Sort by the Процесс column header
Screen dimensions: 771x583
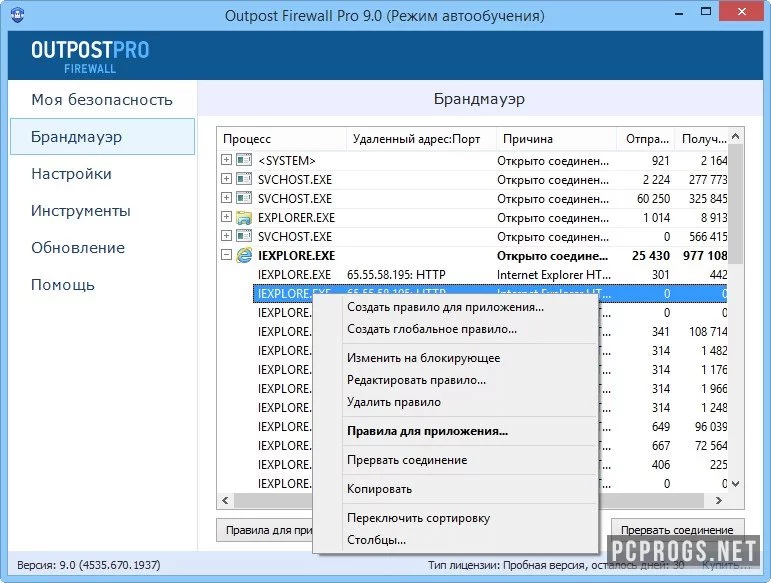(282, 139)
